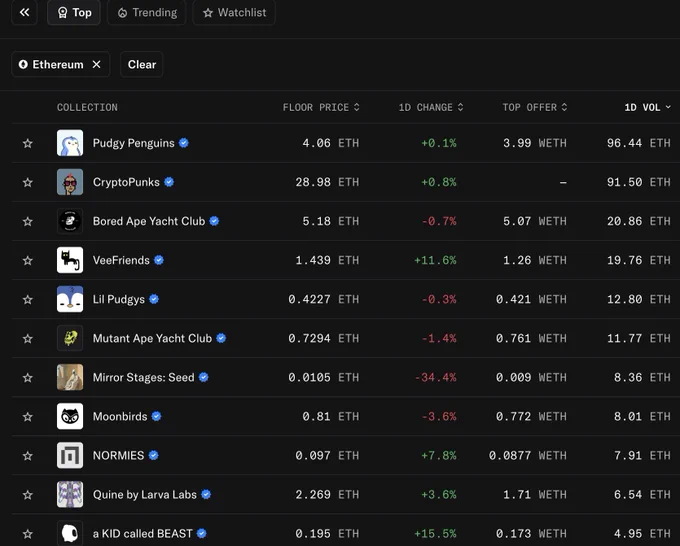This screenshot has width=680, height=546.
Task: Remove the Ethereum chain filter
Action: (97, 64)
